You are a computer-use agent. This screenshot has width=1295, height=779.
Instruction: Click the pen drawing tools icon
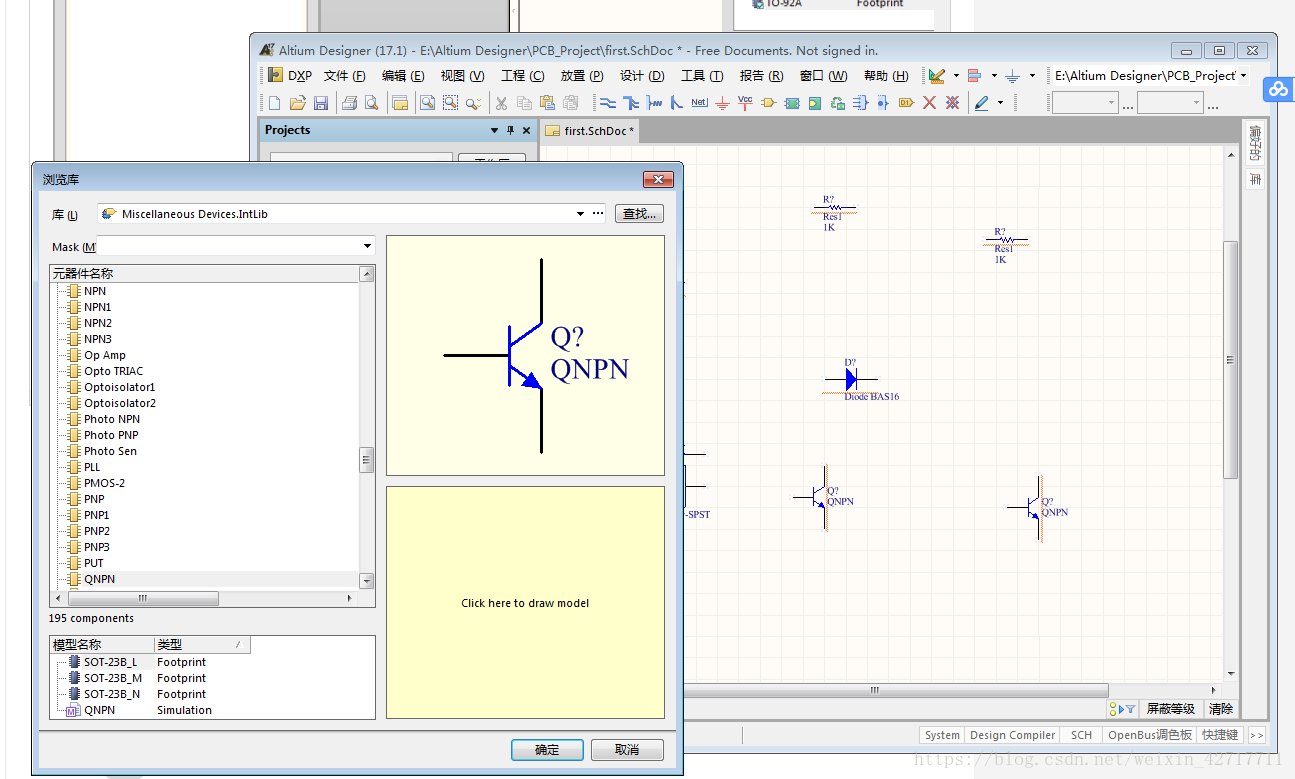[x=981, y=103]
